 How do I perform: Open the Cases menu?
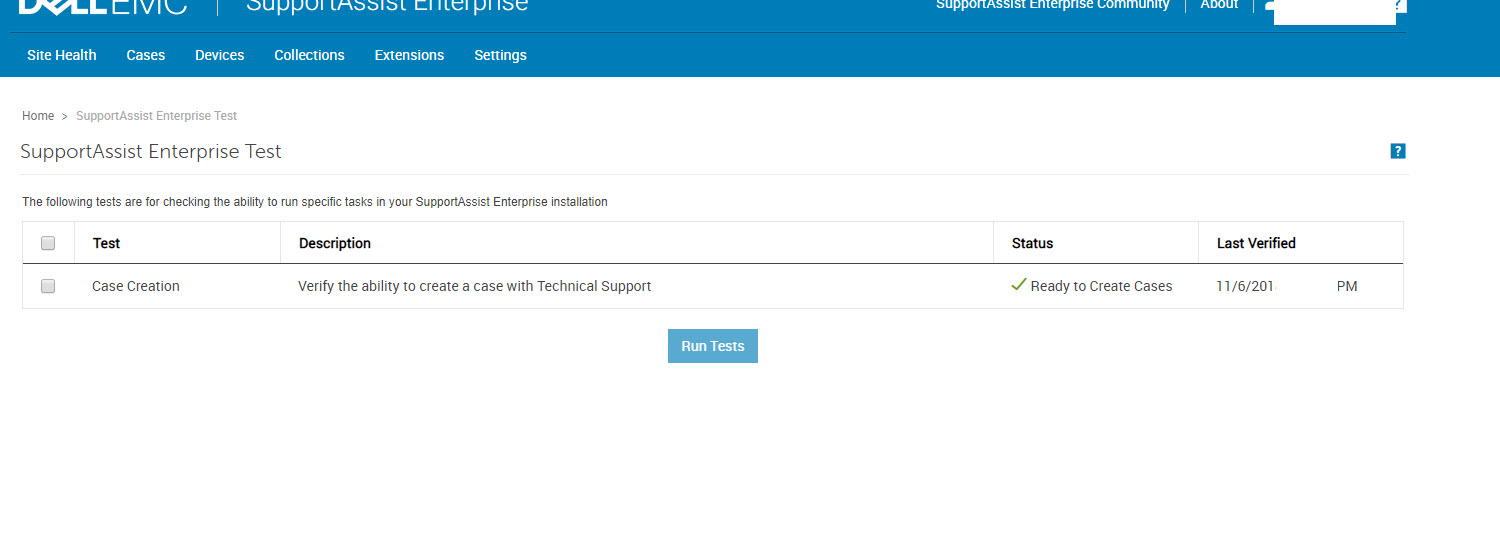pyautogui.click(x=146, y=55)
